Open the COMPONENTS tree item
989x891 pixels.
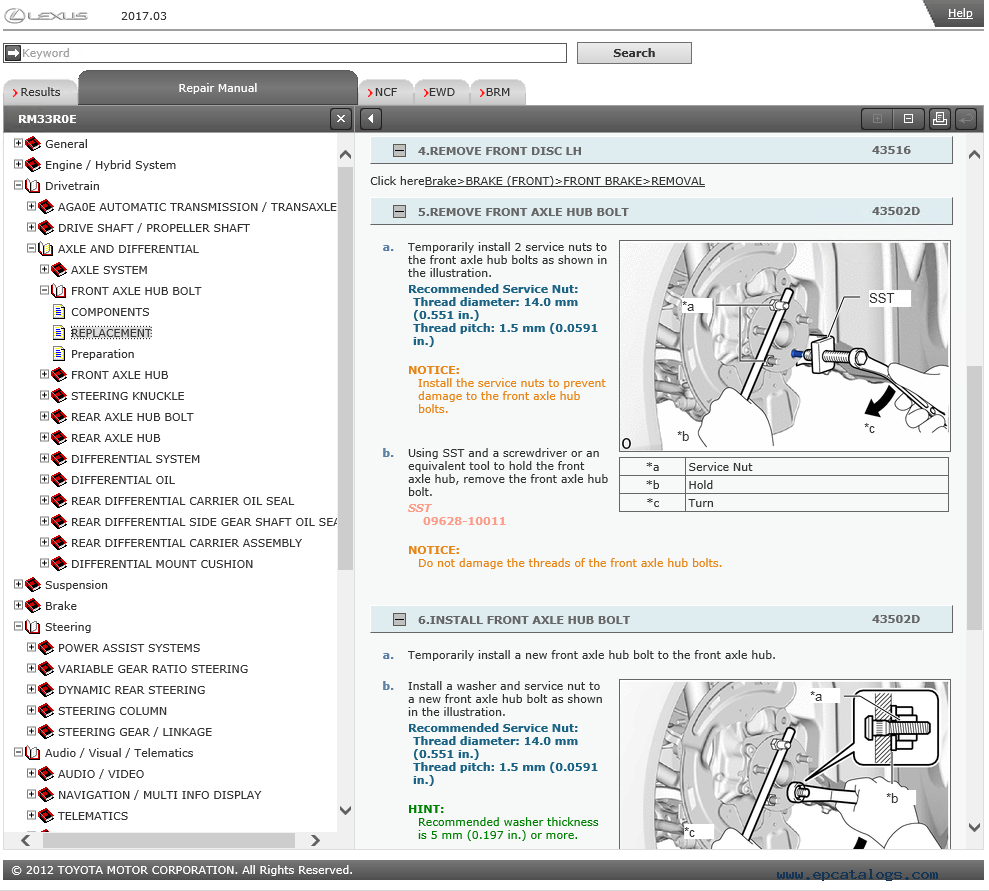(110, 312)
